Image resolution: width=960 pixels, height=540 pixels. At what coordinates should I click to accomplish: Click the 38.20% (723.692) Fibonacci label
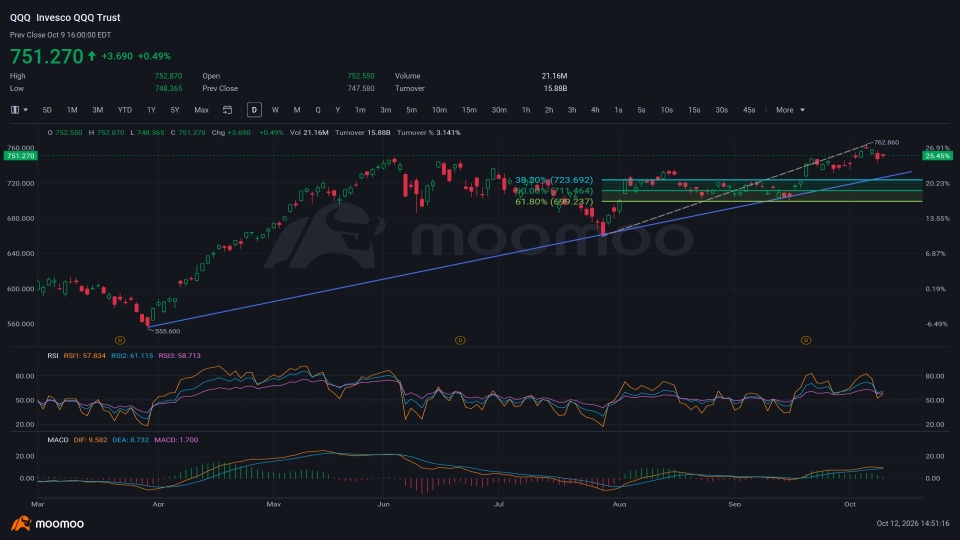(554, 180)
